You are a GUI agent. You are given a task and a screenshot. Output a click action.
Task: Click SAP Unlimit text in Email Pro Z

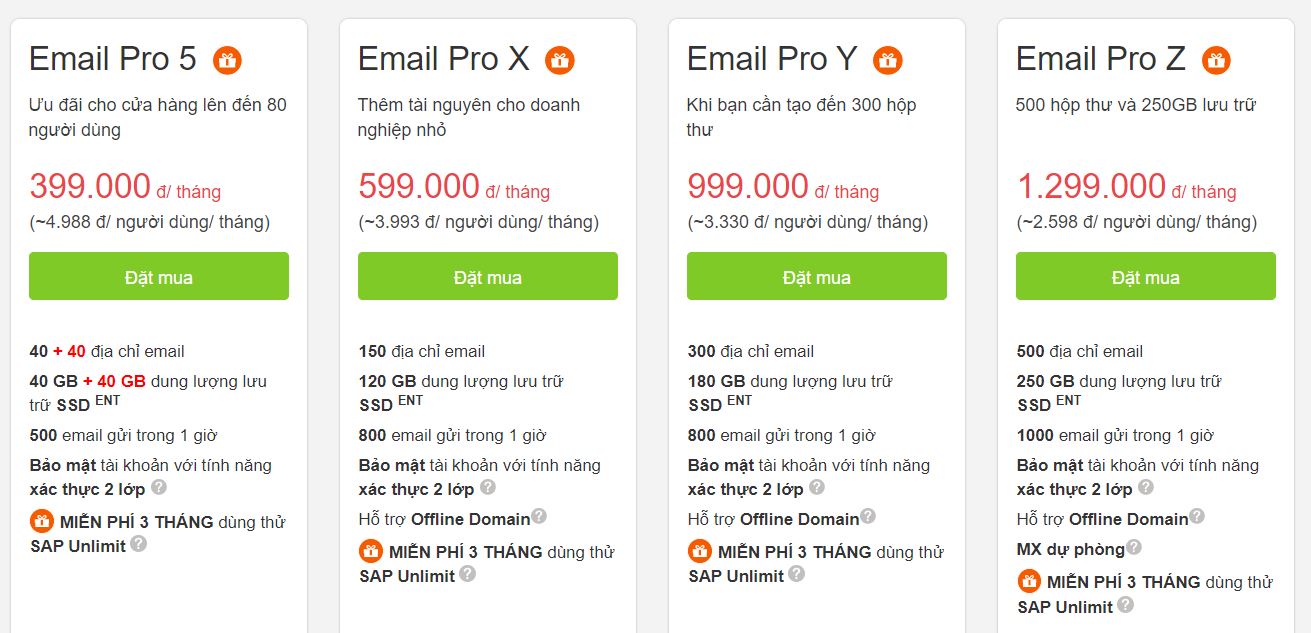tap(1064, 607)
